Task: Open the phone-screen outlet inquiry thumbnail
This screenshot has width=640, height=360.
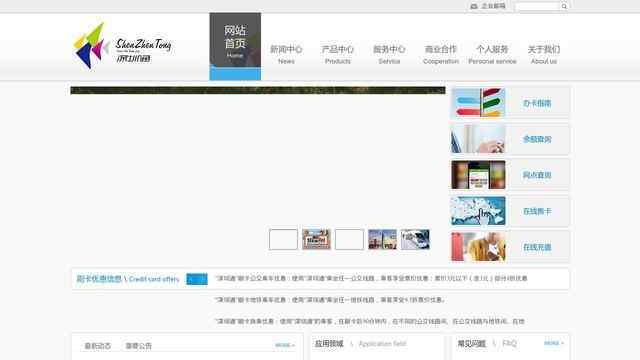Action: 478,175
